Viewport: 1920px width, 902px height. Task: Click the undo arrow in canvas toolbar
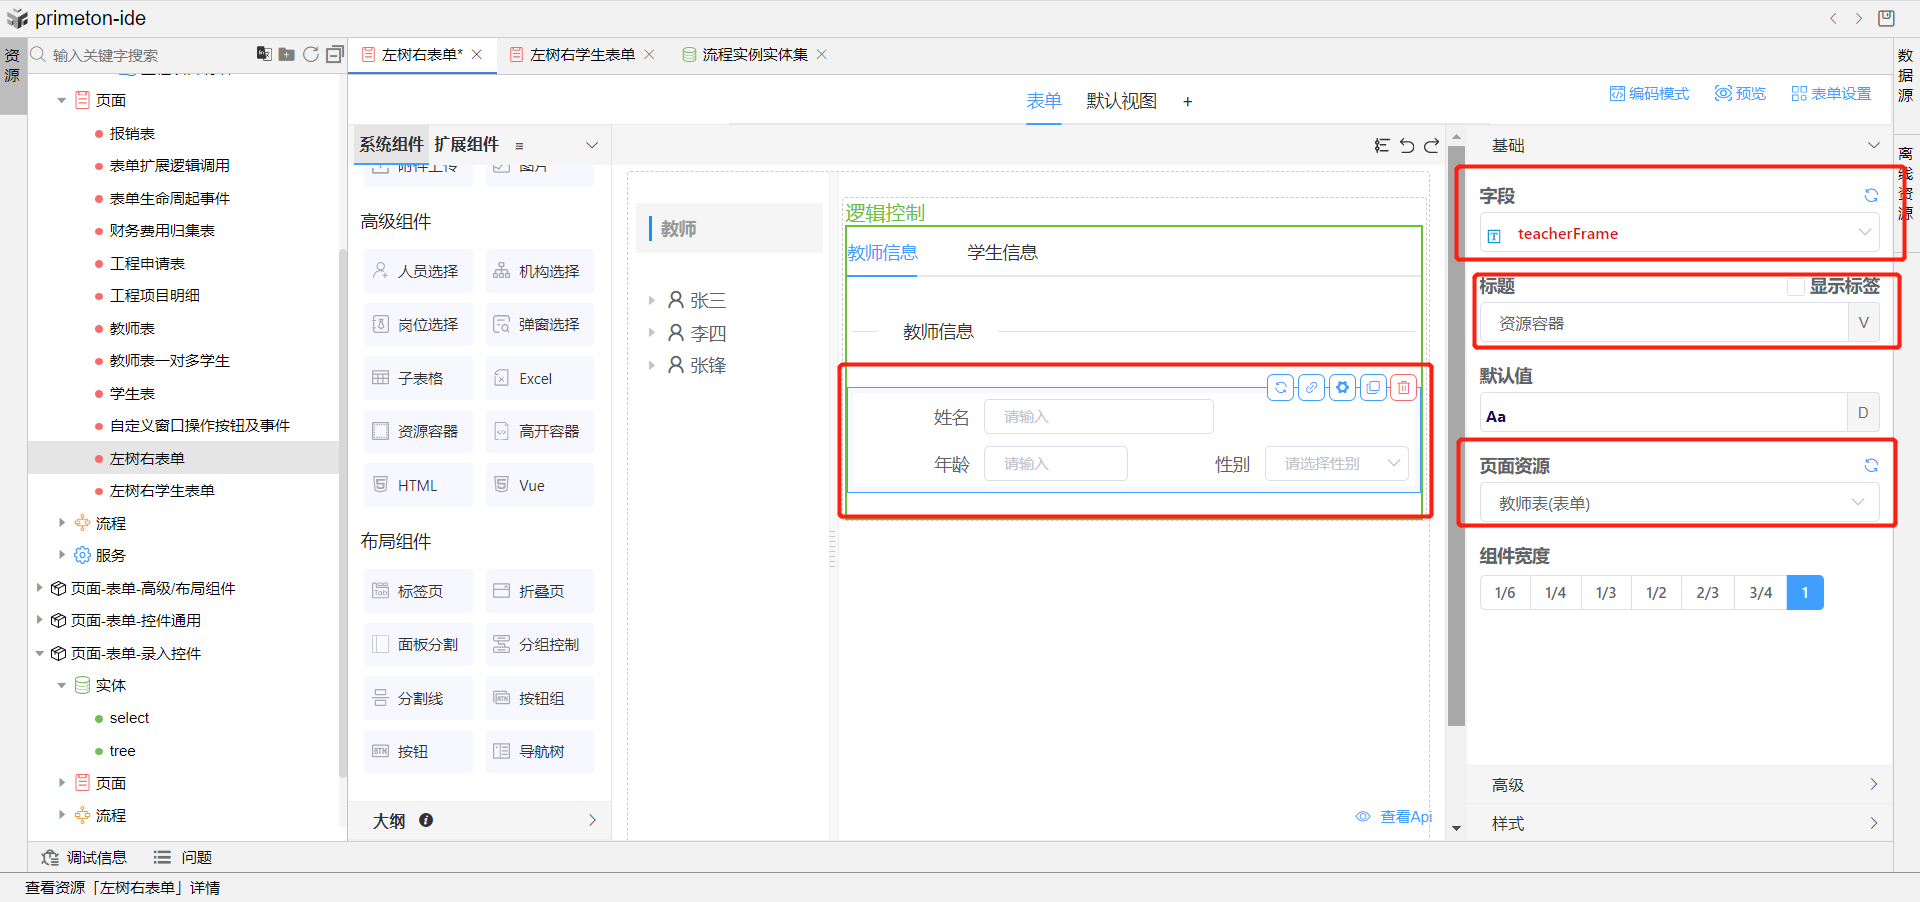point(1407,146)
